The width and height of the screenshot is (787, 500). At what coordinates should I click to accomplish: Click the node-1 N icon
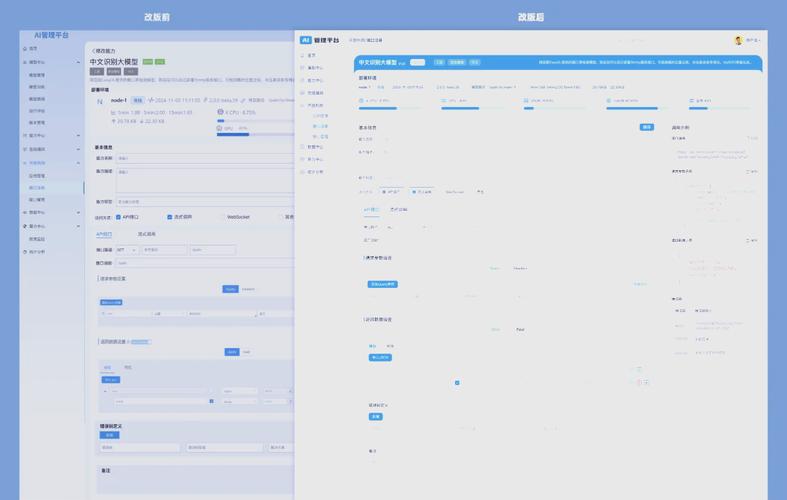click(x=99, y=101)
